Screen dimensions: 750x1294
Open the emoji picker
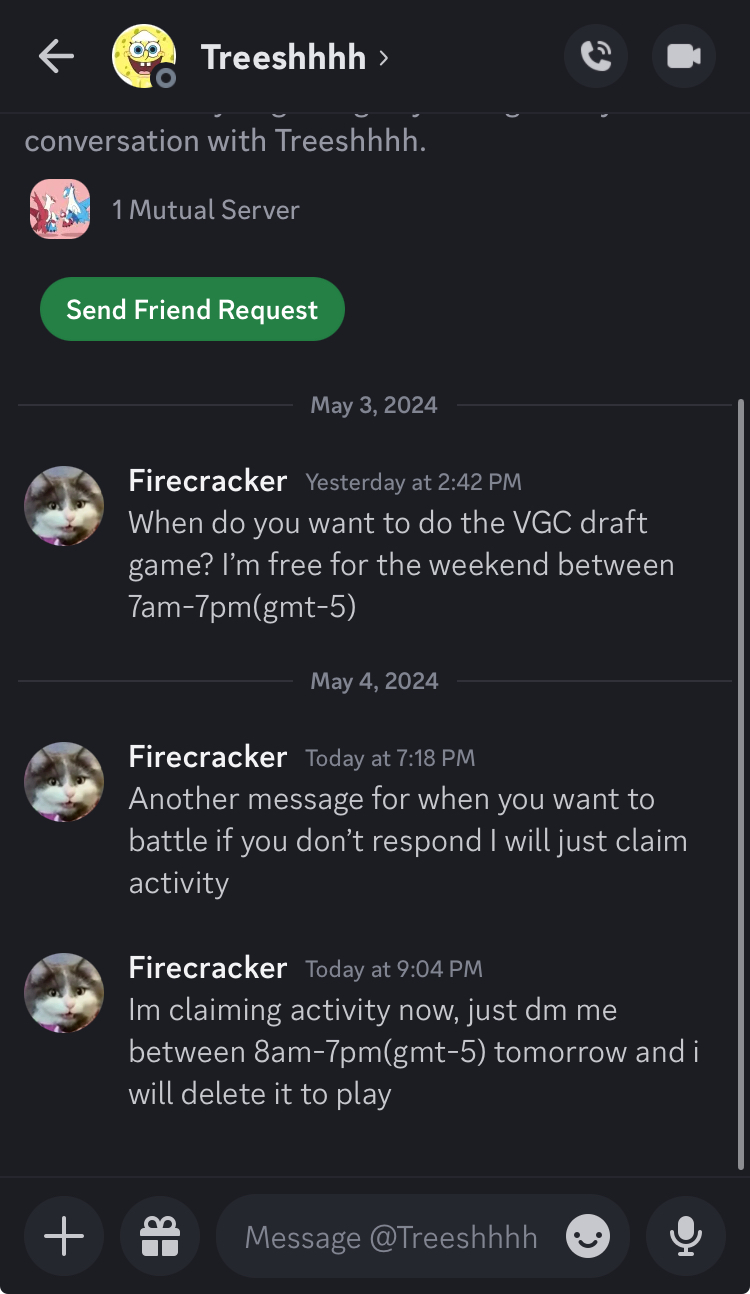(x=588, y=1238)
